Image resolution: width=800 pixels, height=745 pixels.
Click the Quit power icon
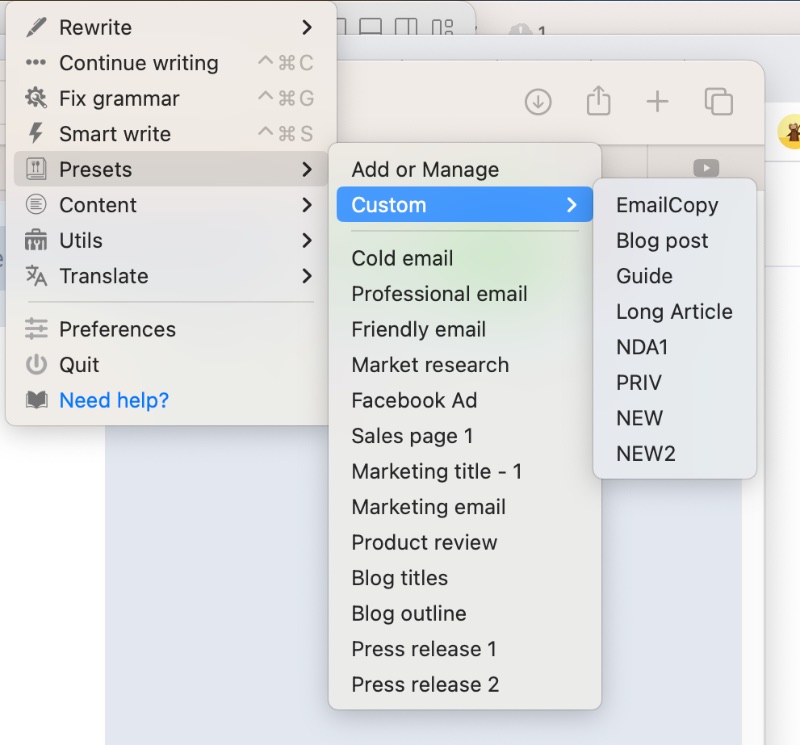[x=36, y=365]
